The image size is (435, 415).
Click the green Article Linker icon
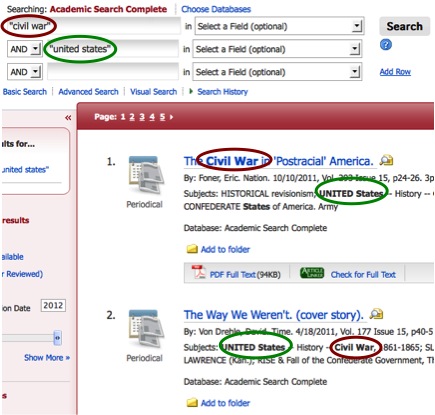[312, 273]
